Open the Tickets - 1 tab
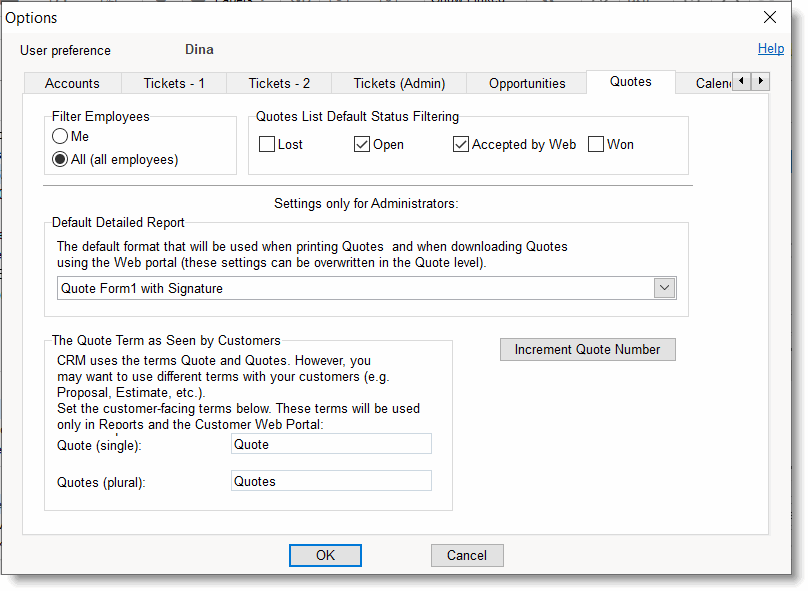This screenshot has width=808, height=591. tap(174, 83)
